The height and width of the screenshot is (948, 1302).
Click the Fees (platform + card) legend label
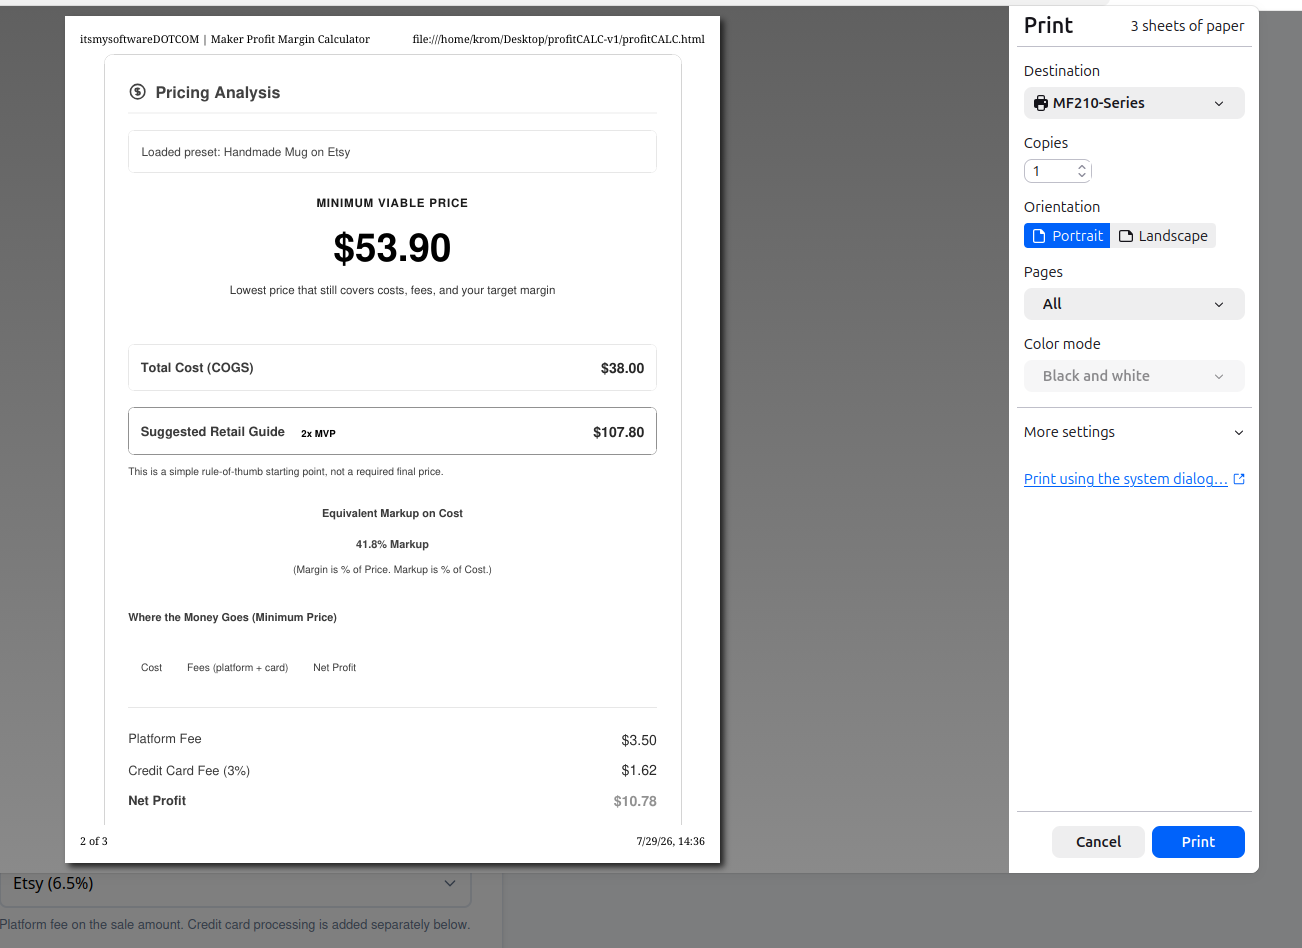pyautogui.click(x=237, y=667)
